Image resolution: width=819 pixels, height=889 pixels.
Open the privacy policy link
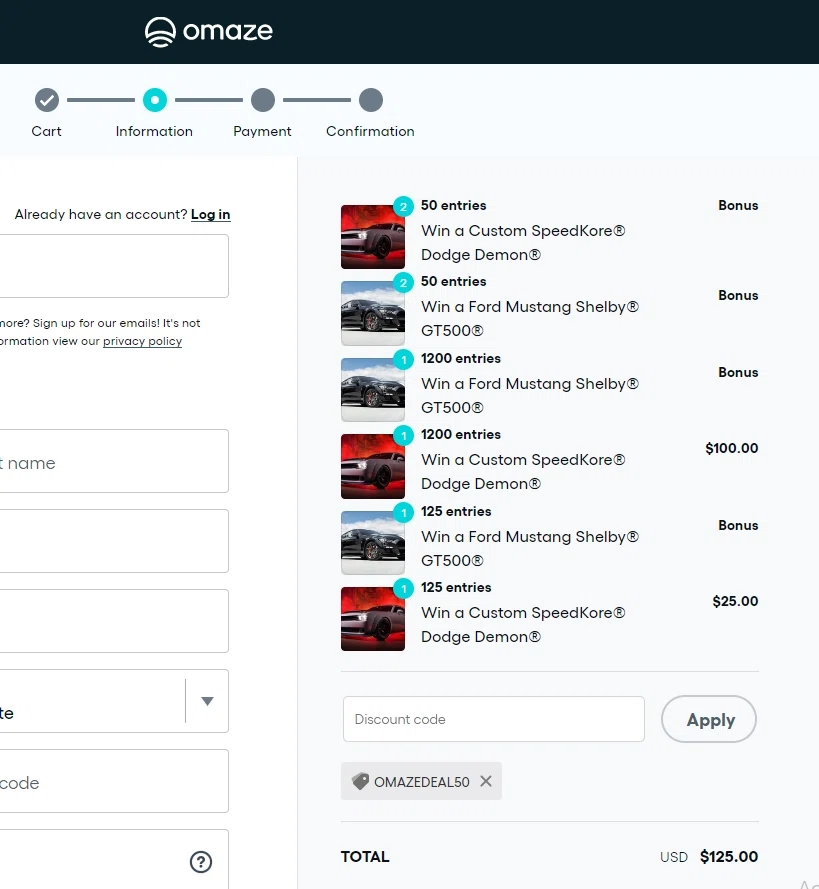142,341
